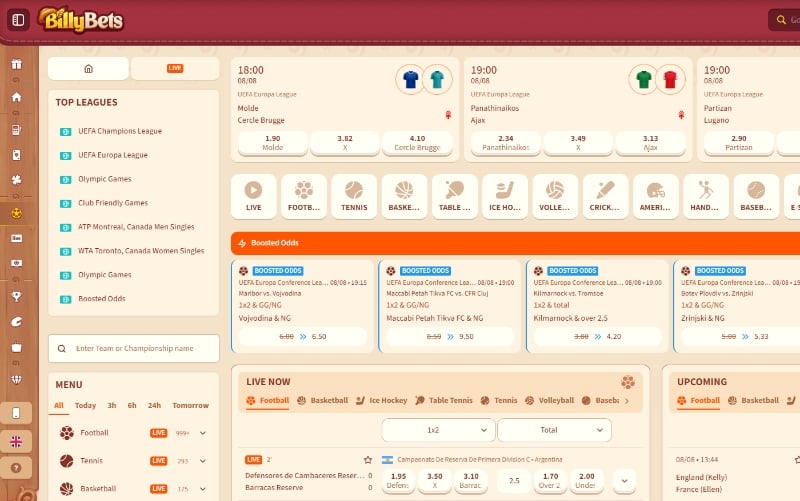Open the mobile app sidebar icon
This screenshot has width=800, height=501.
click(x=16, y=413)
